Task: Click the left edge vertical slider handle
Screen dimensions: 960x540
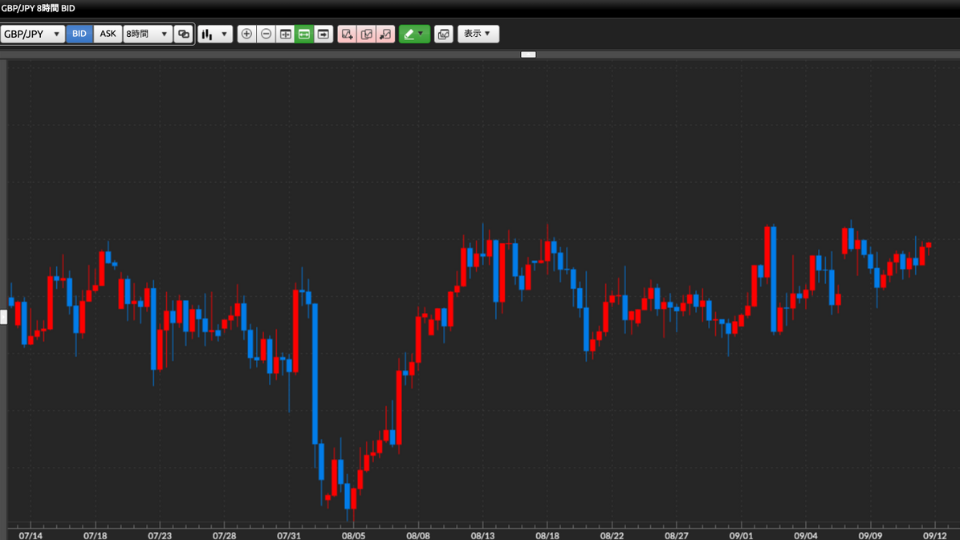Action: tap(3, 317)
